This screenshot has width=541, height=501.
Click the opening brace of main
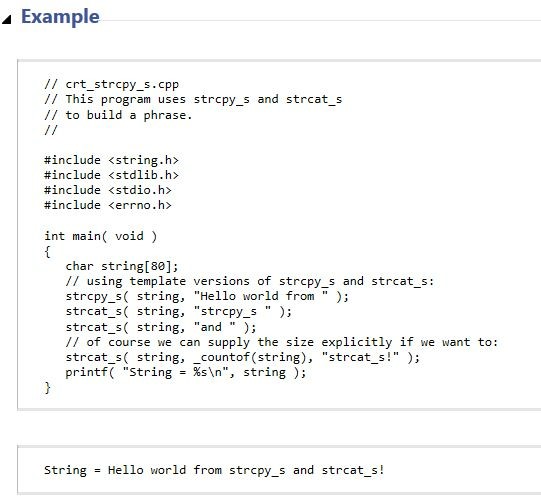(x=48, y=252)
